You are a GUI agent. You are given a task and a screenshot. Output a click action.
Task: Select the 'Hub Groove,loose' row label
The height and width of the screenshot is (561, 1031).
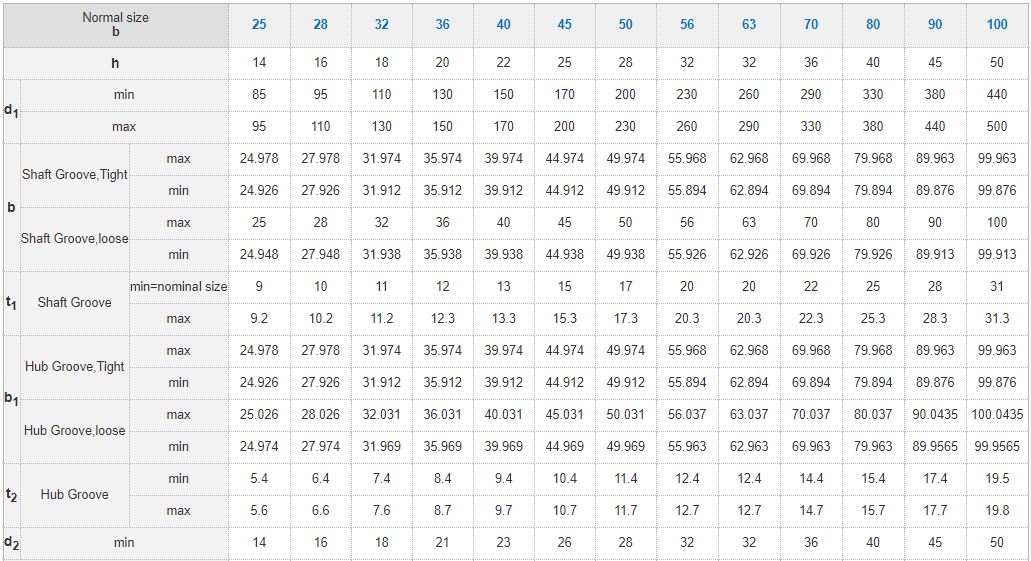click(x=75, y=430)
